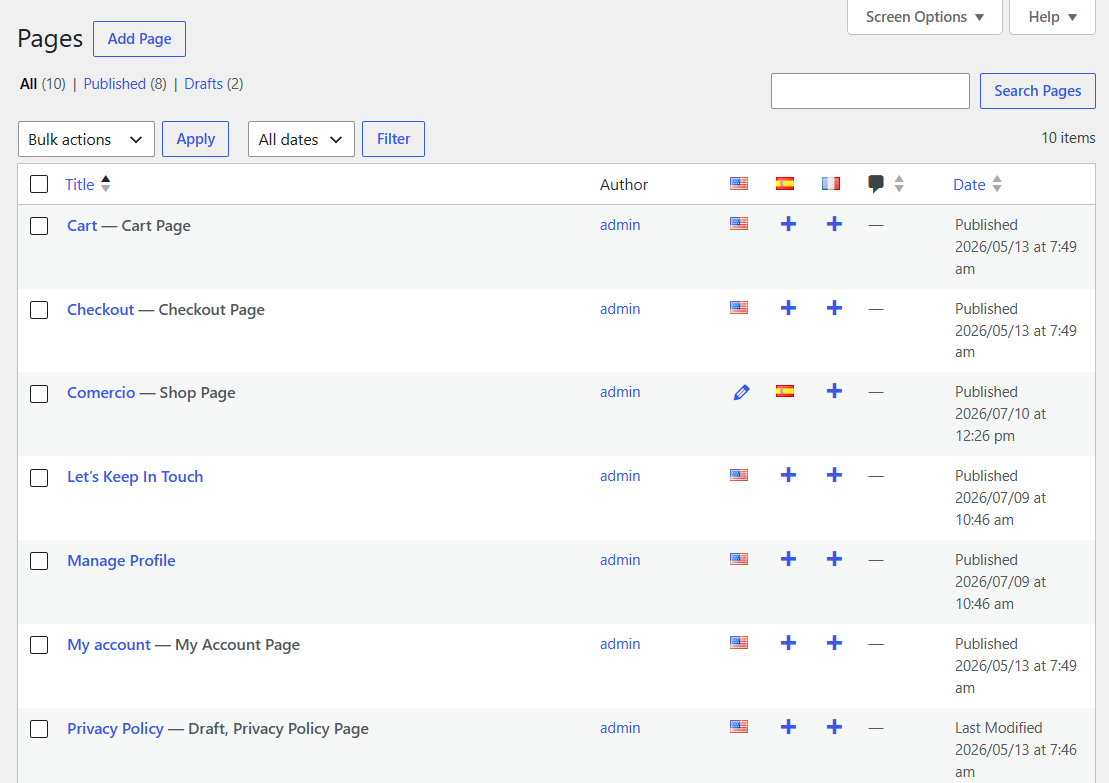Add French translation for Privacy Policy
Image resolution: width=1109 pixels, height=783 pixels.
[x=834, y=726]
